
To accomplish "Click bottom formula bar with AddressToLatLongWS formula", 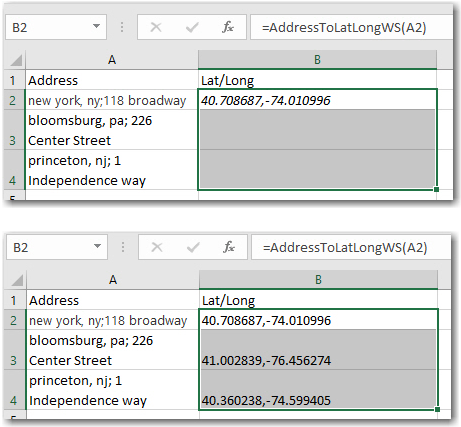I will (x=351, y=247).
